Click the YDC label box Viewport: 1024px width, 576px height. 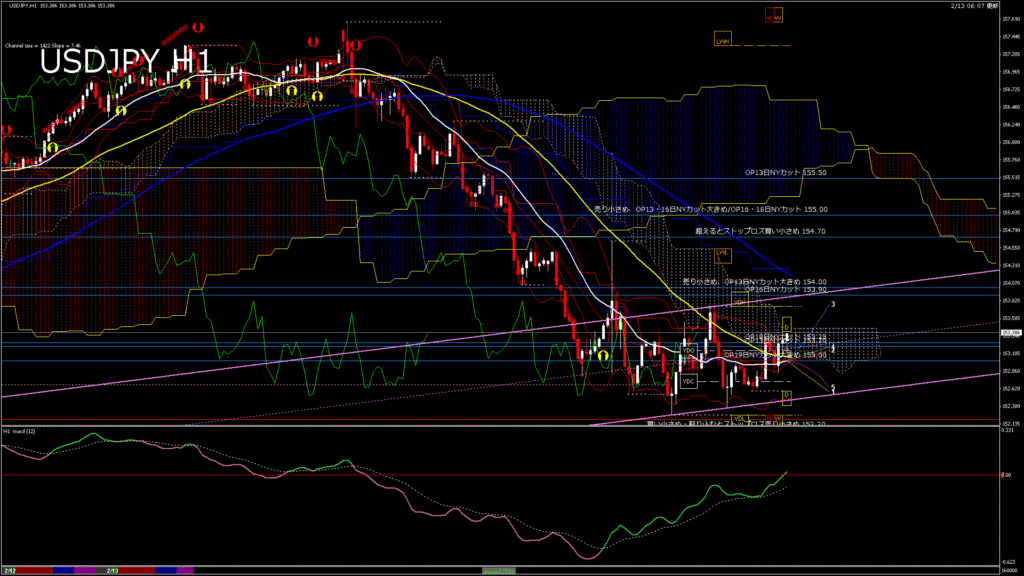(x=688, y=381)
